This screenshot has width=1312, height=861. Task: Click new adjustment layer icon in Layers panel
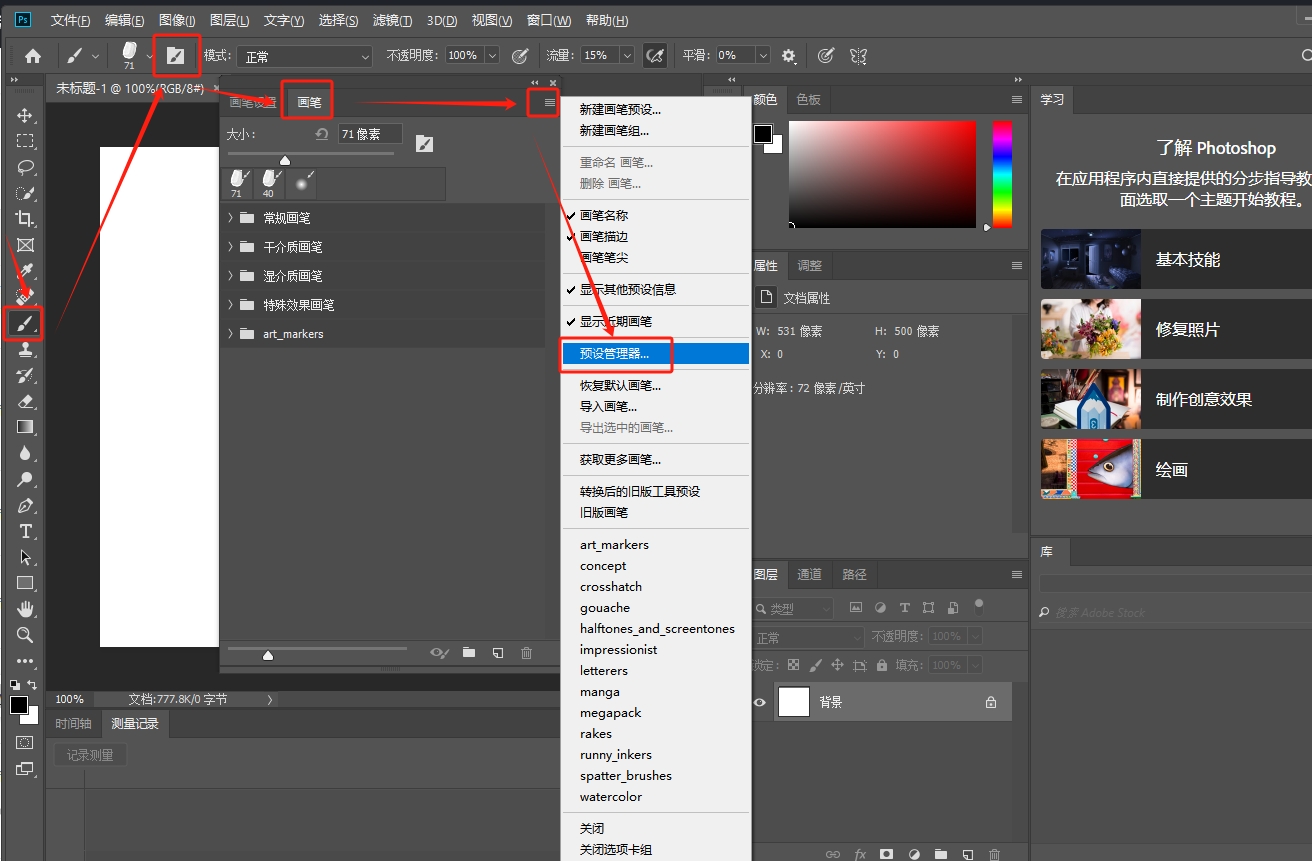point(913,855)
